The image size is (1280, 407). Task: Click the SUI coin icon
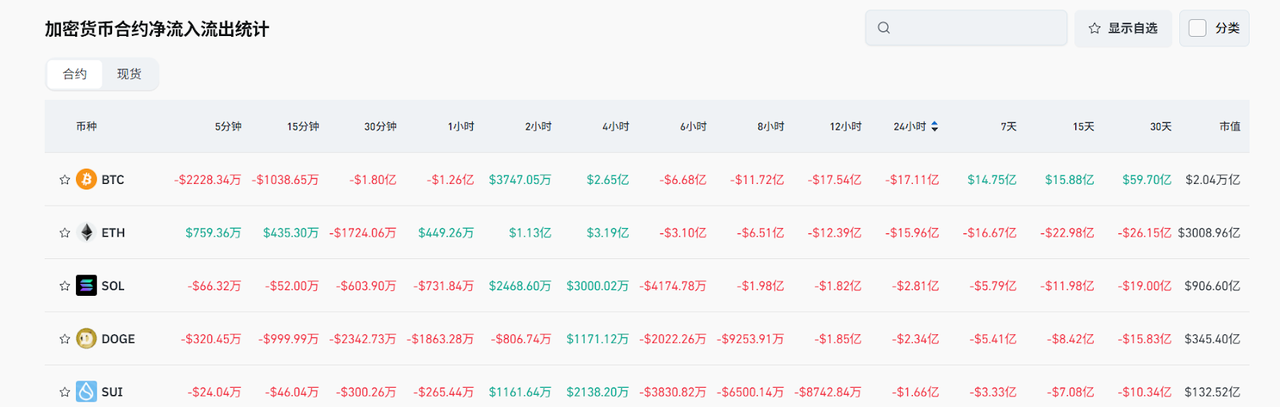click(x=86, y=392)
